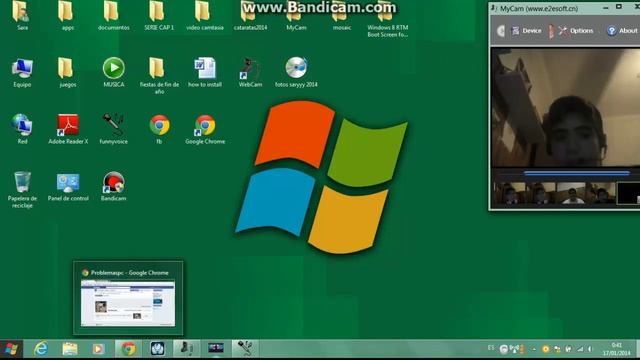
Task: Open Options in the MyCam toolbar
Action: (x=576, y=31)
